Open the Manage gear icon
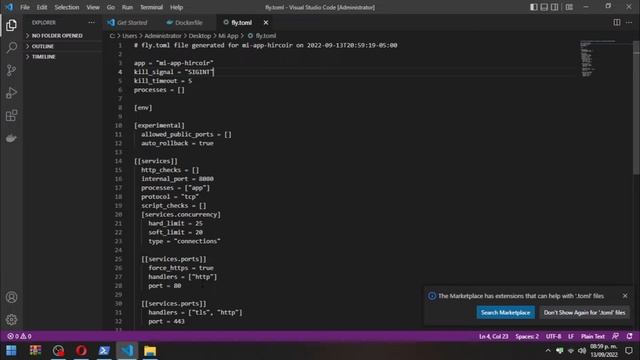 coord(11,320)
